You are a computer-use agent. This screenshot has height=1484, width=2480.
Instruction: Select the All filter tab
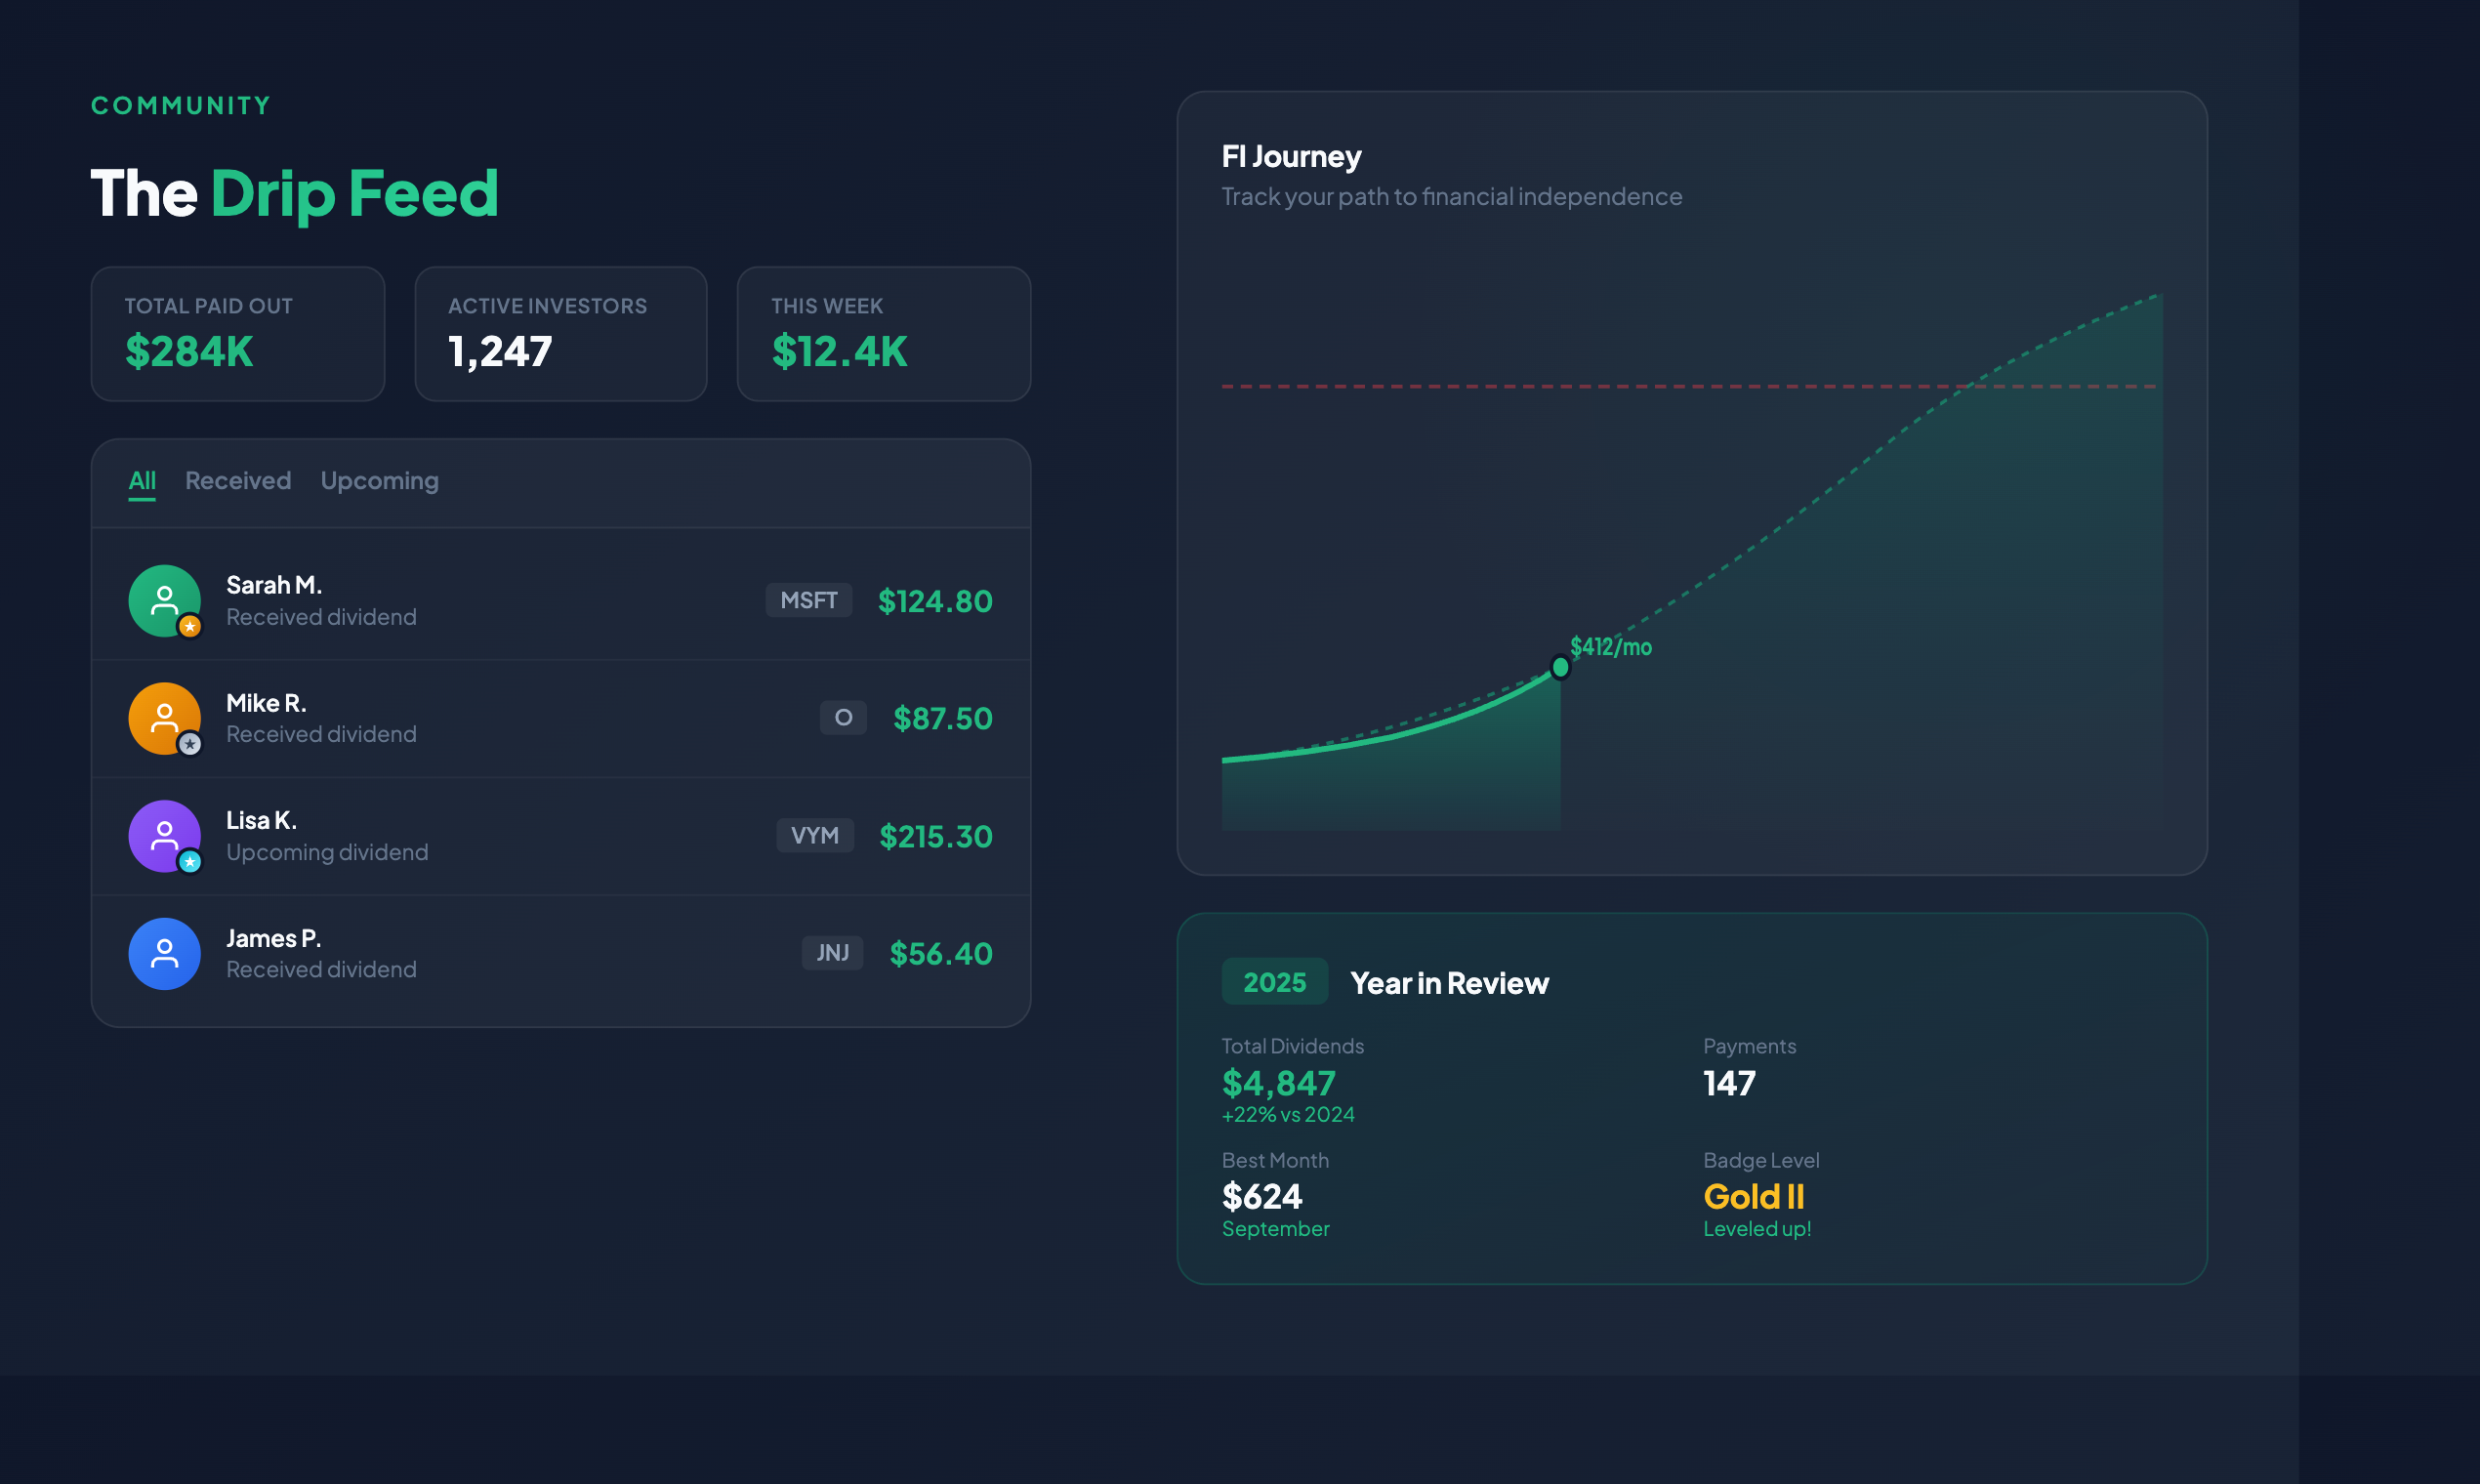click(x=141, y=481)
